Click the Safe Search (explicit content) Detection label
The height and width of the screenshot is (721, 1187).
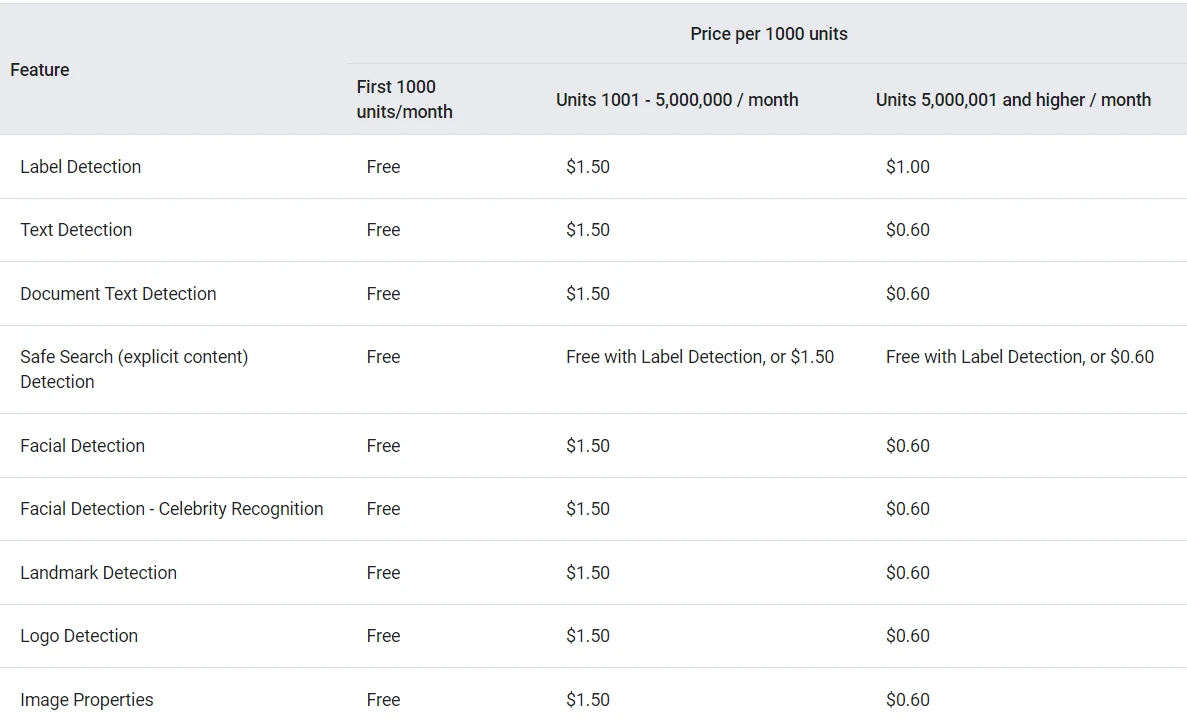tap(134, 369)
